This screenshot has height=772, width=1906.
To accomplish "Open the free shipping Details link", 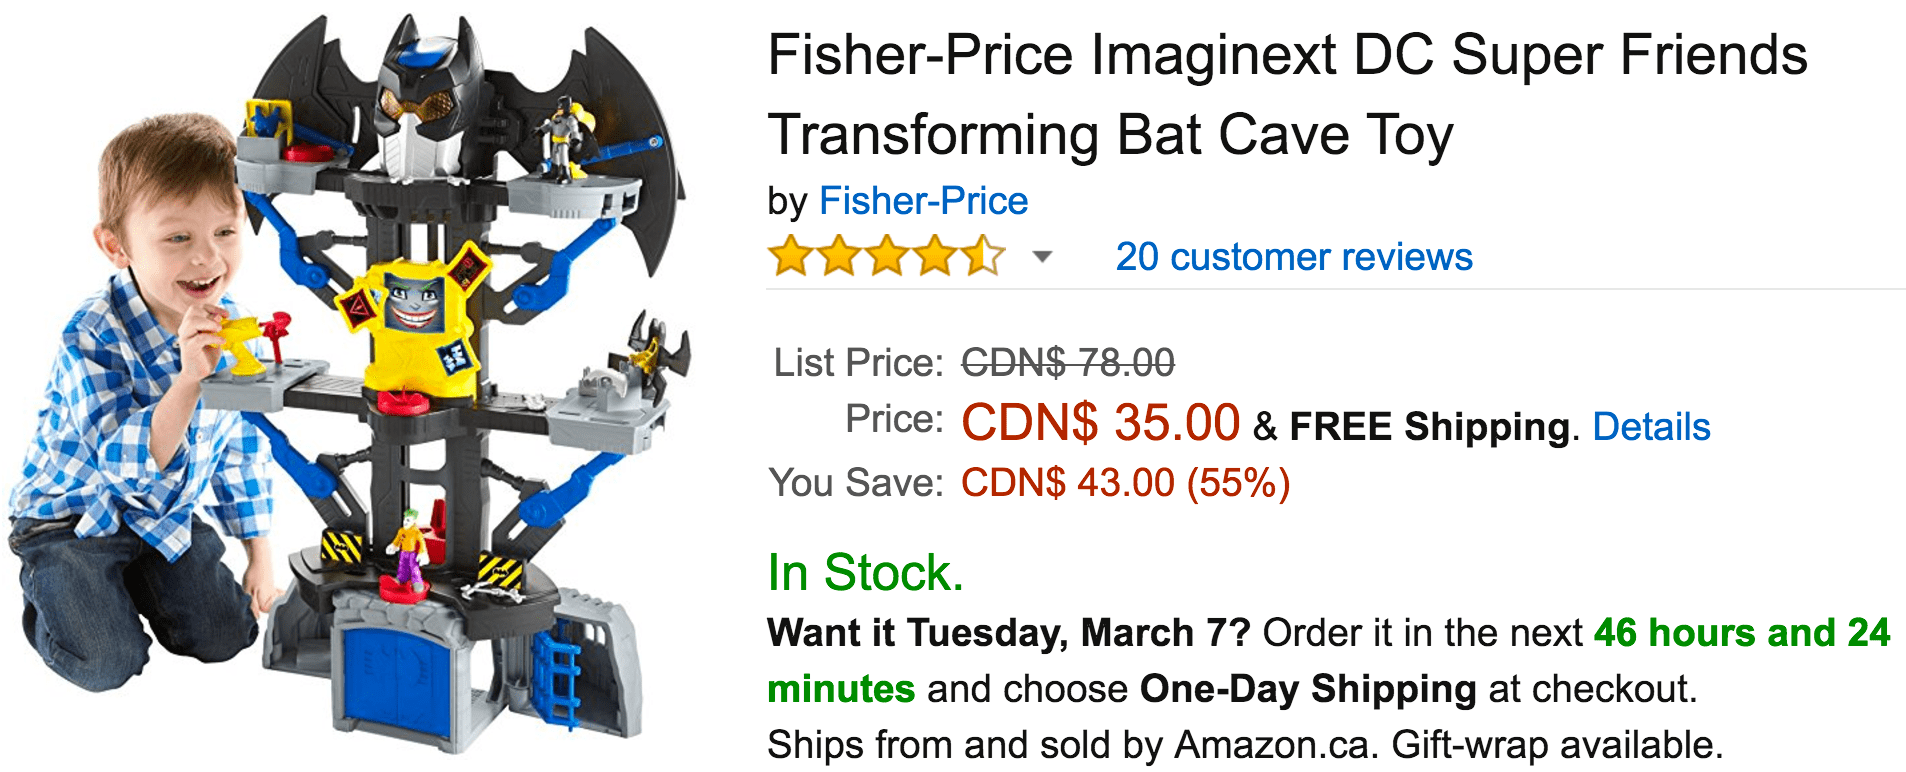I will coord(1651,427).
